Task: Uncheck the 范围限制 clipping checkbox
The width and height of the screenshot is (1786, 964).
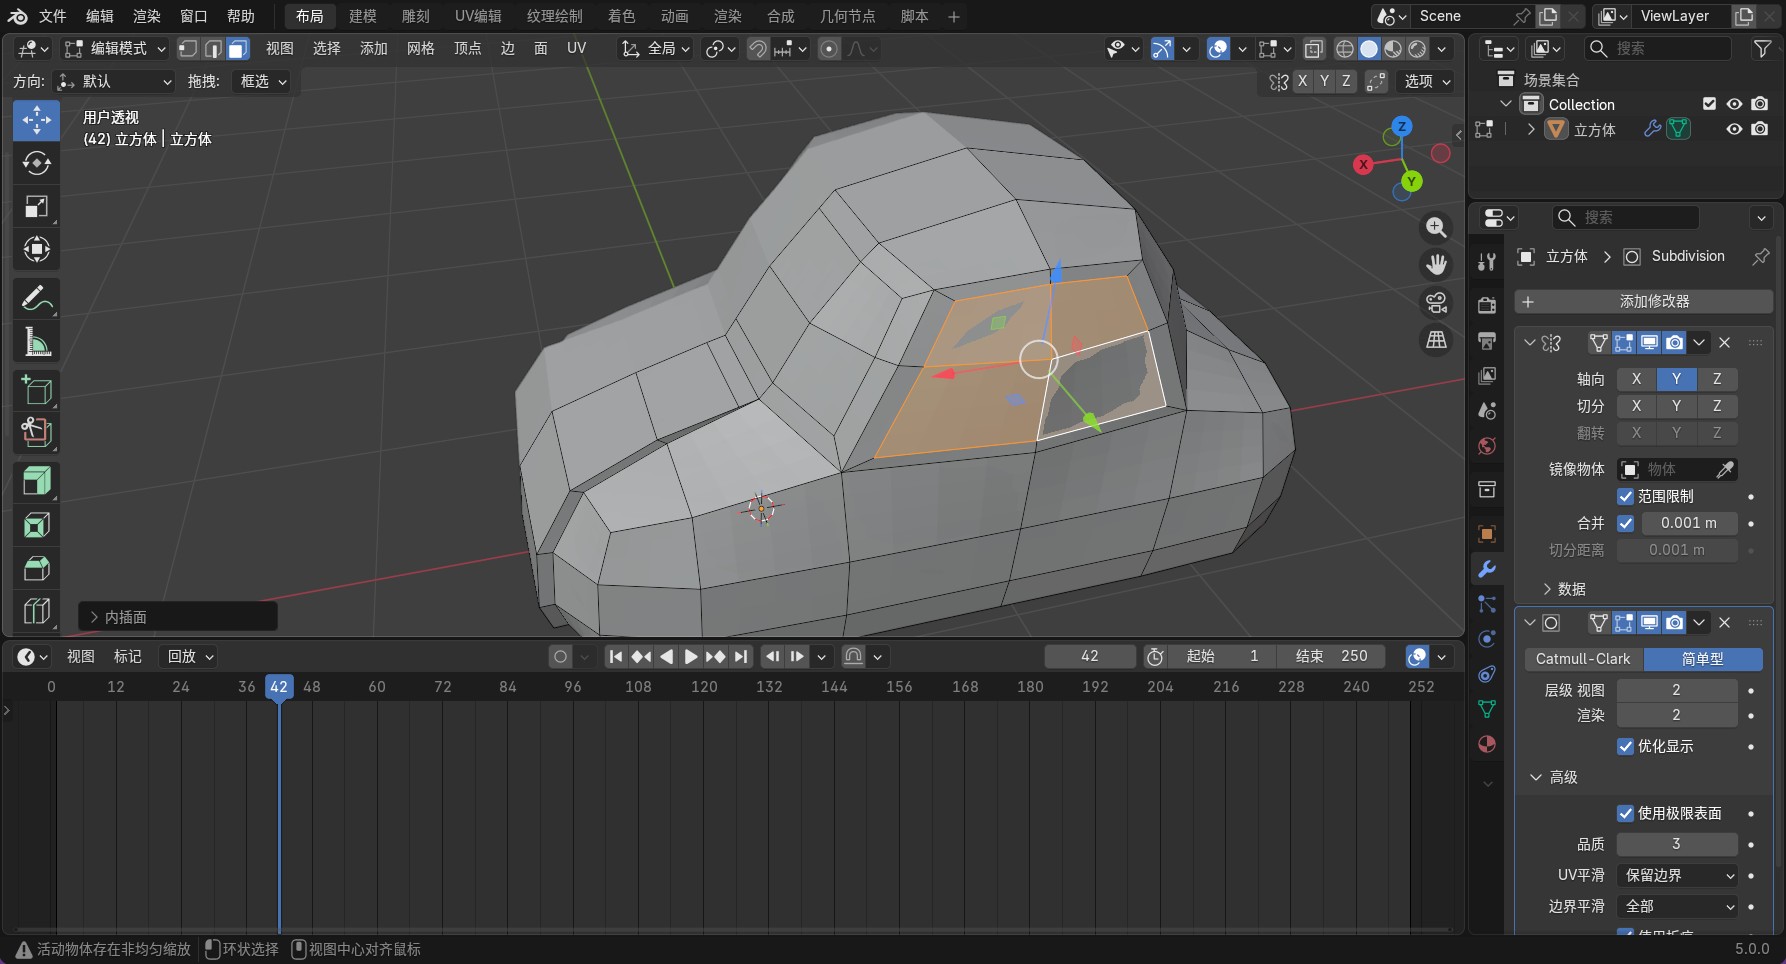Action: coord(1625,496)
